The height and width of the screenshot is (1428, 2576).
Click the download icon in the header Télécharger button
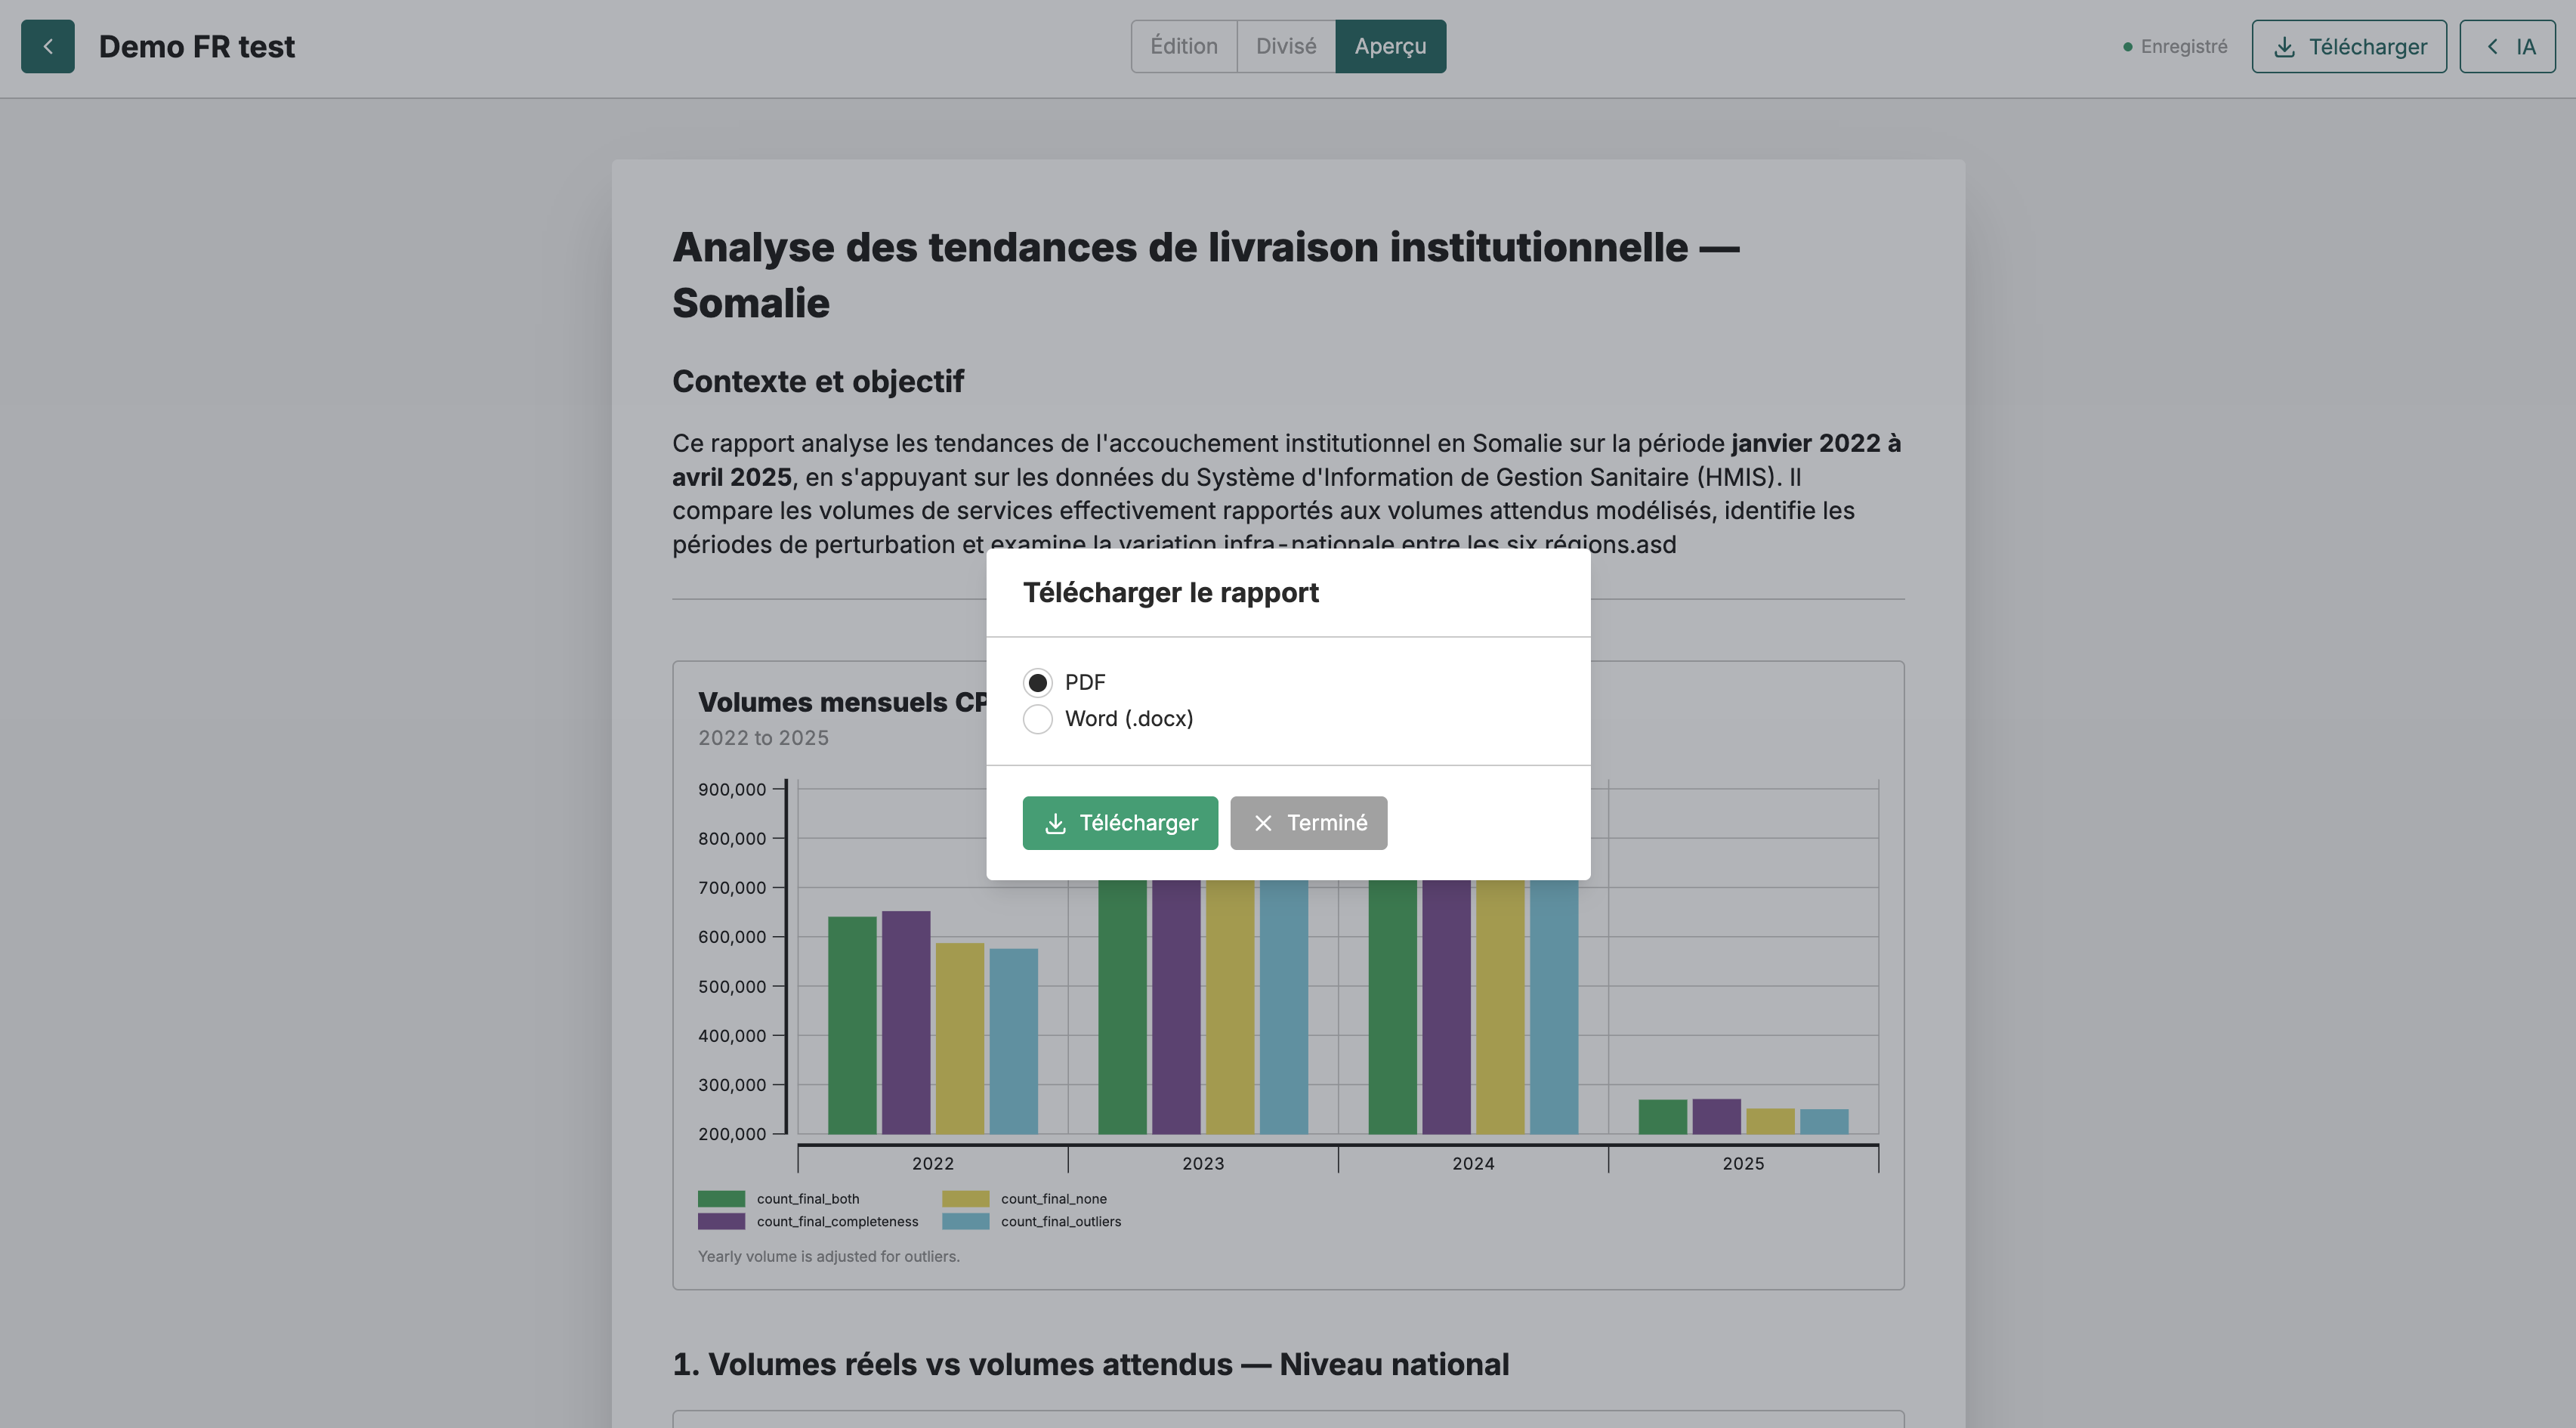pyautogui.click(x=2284, y=47)
